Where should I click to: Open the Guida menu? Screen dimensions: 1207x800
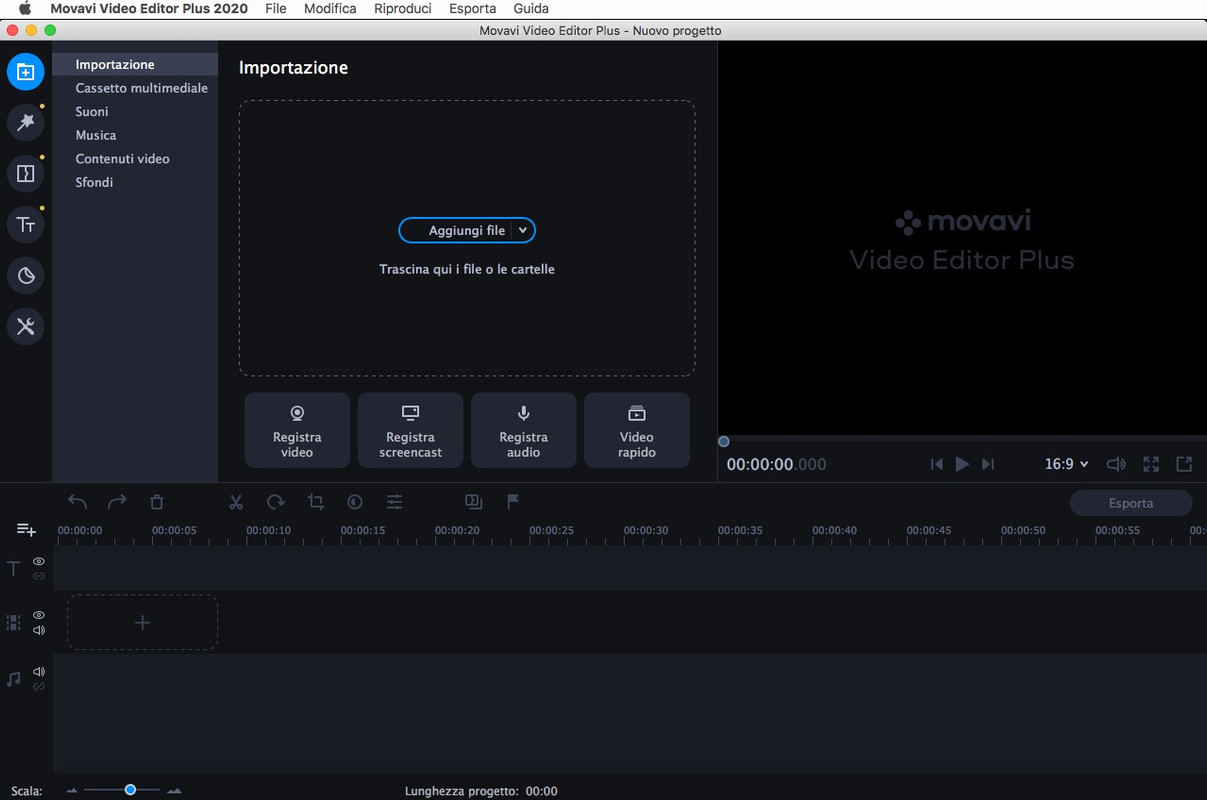click(x=531, y=8)
